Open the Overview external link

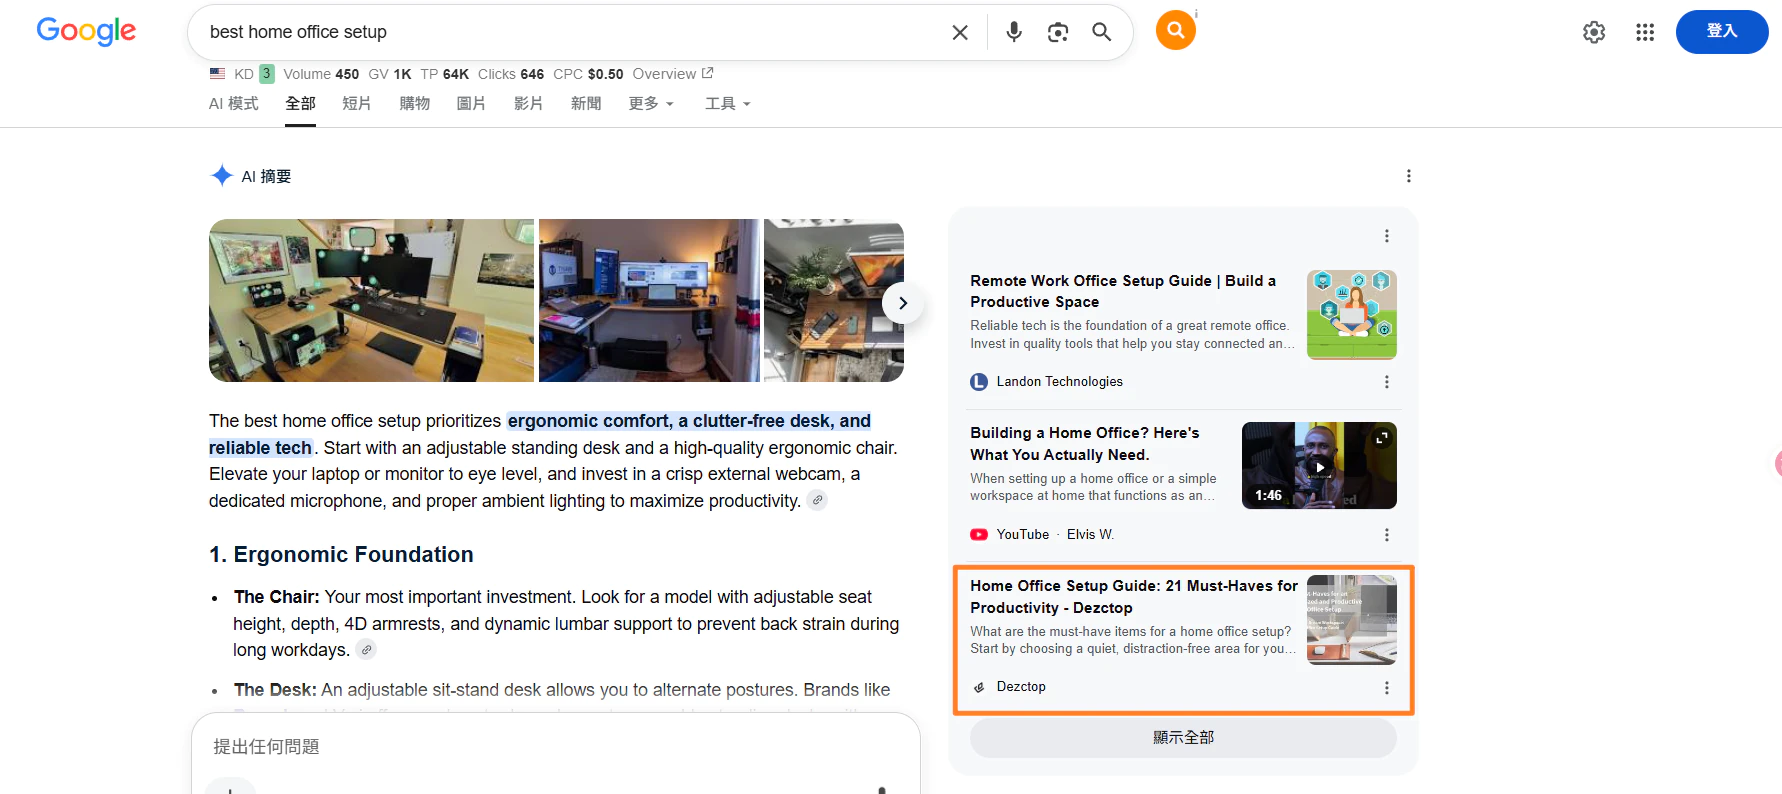673,74
